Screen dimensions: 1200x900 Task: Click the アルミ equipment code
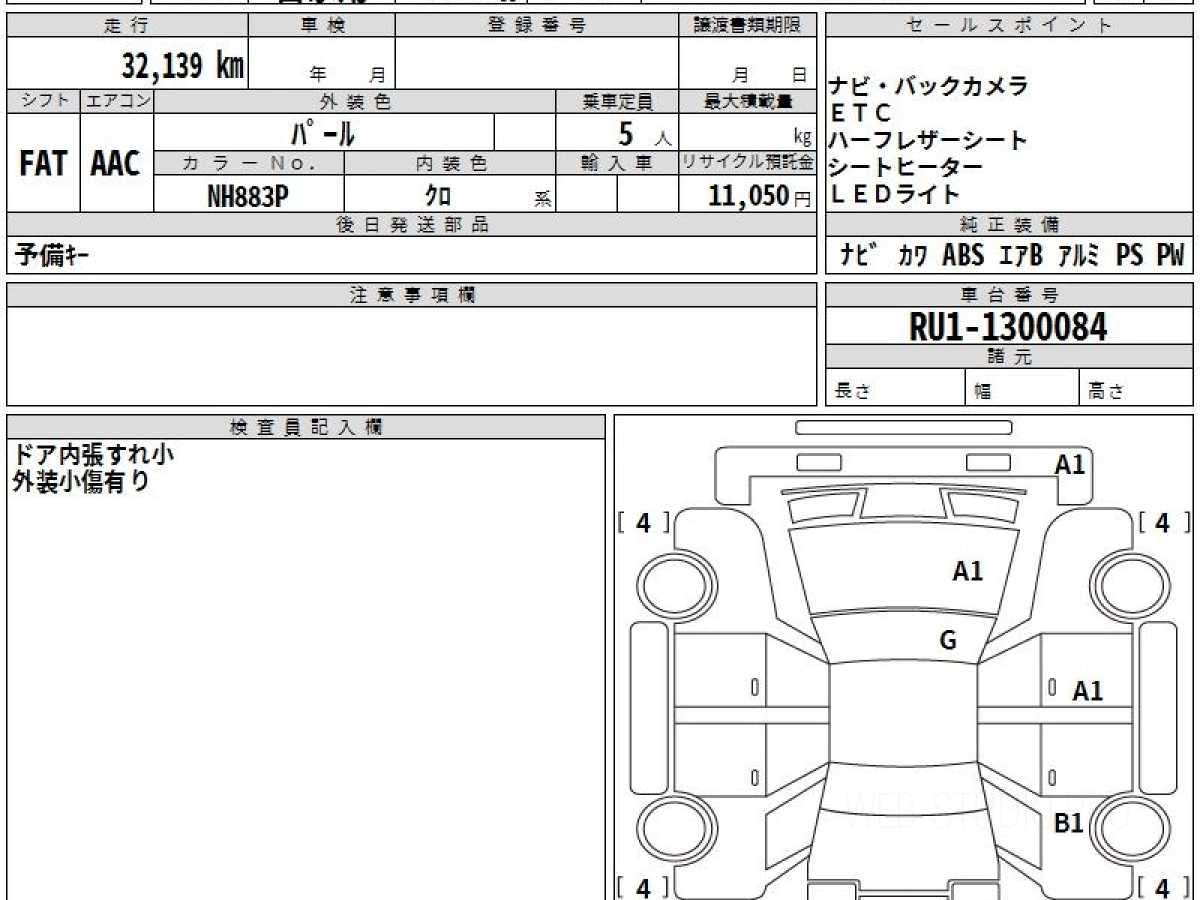[x=1080, y=256]
